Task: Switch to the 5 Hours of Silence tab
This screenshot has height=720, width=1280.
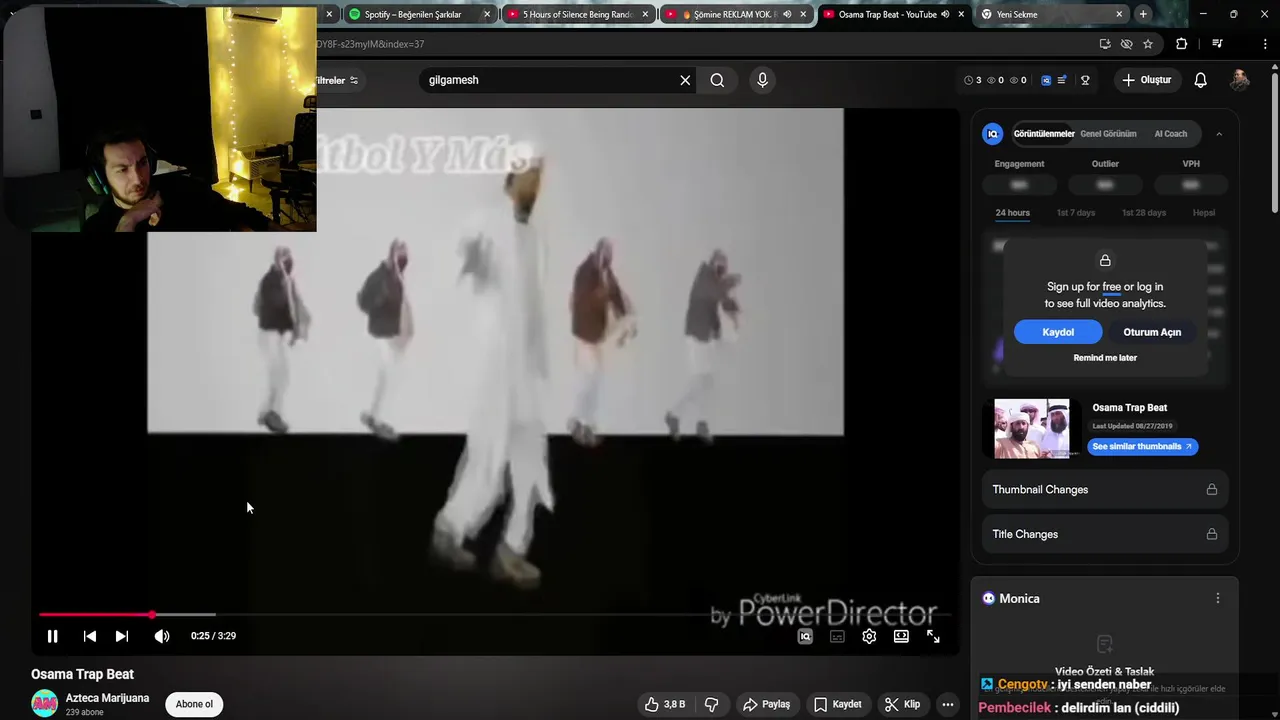Action: point(577,14)
